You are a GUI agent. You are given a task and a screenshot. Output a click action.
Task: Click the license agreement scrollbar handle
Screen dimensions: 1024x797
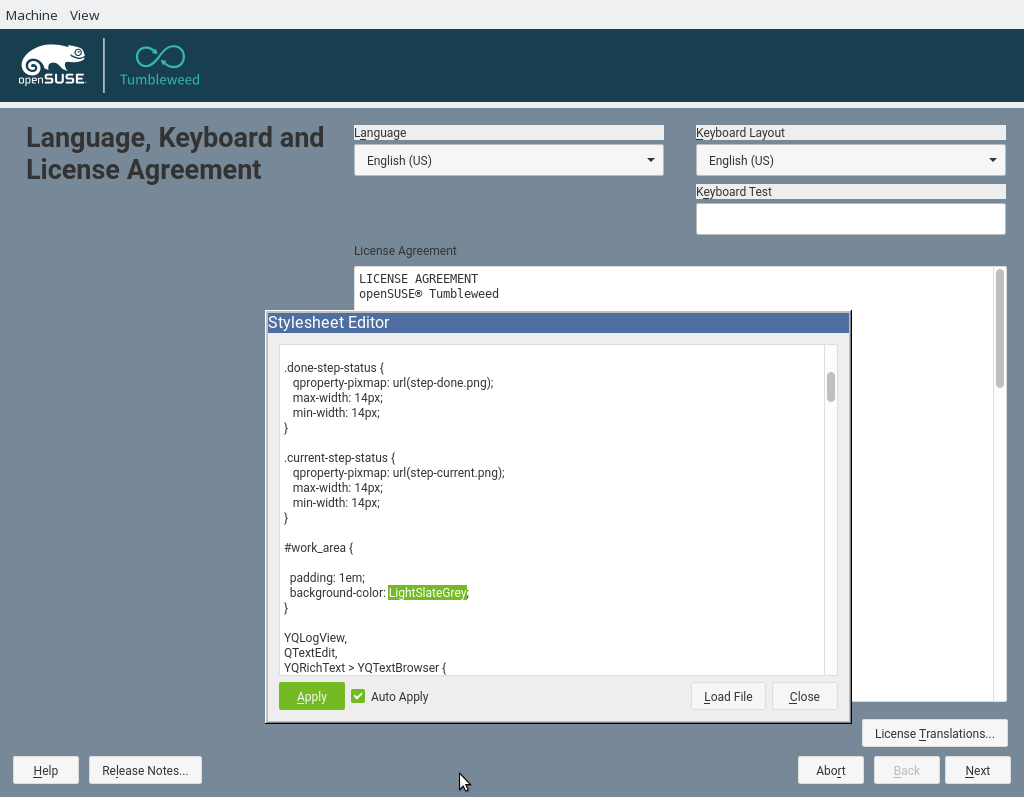[999, 328]
